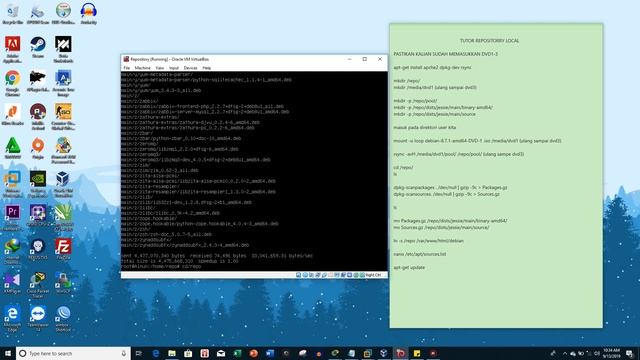Image resolution: width=640 pixels, height=360 pixels.
Task: Click the 'nano /etc/apt/sources.list' note line
Action: 420,254
